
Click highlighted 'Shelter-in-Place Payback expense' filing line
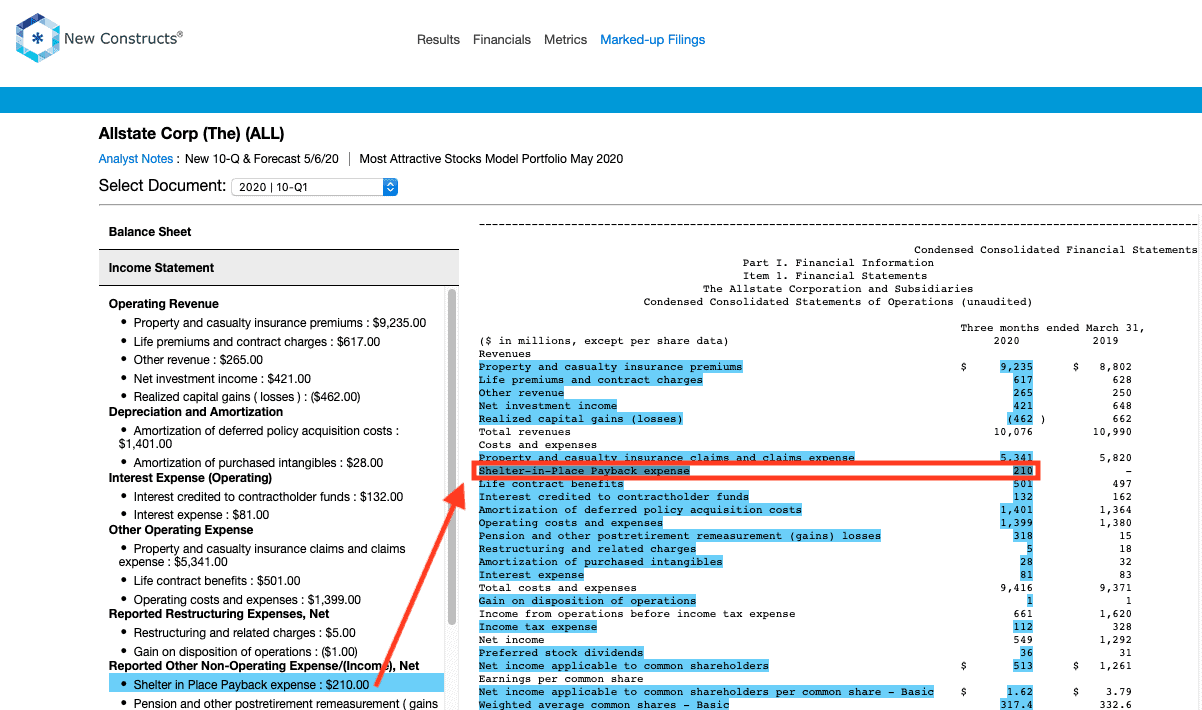(584, 471)
